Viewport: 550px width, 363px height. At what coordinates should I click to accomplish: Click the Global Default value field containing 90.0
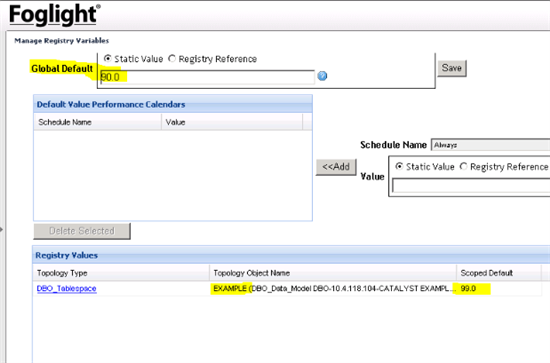tap(207, 77)
